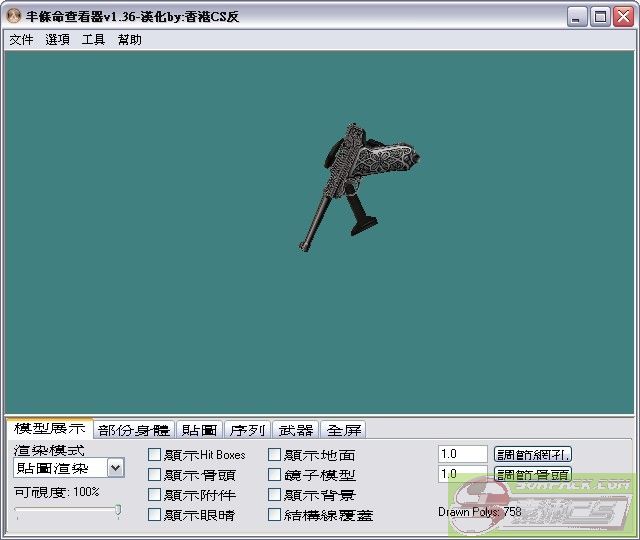Click the 可視度 transparency slider

click(x=67, y=511)
